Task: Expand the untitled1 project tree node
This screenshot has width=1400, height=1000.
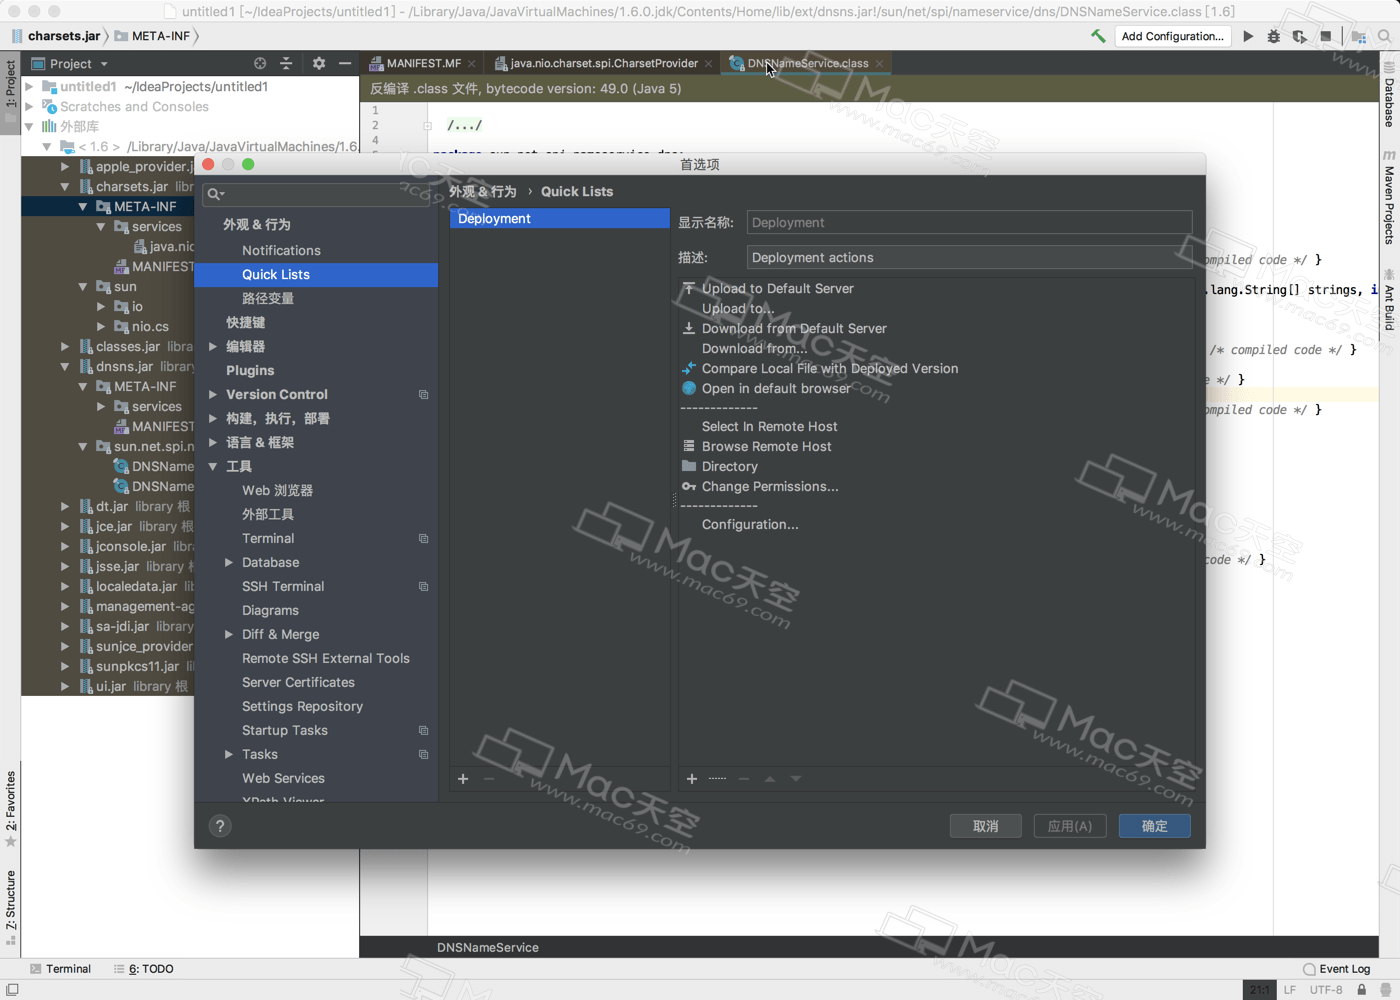Action: point(29,87)
